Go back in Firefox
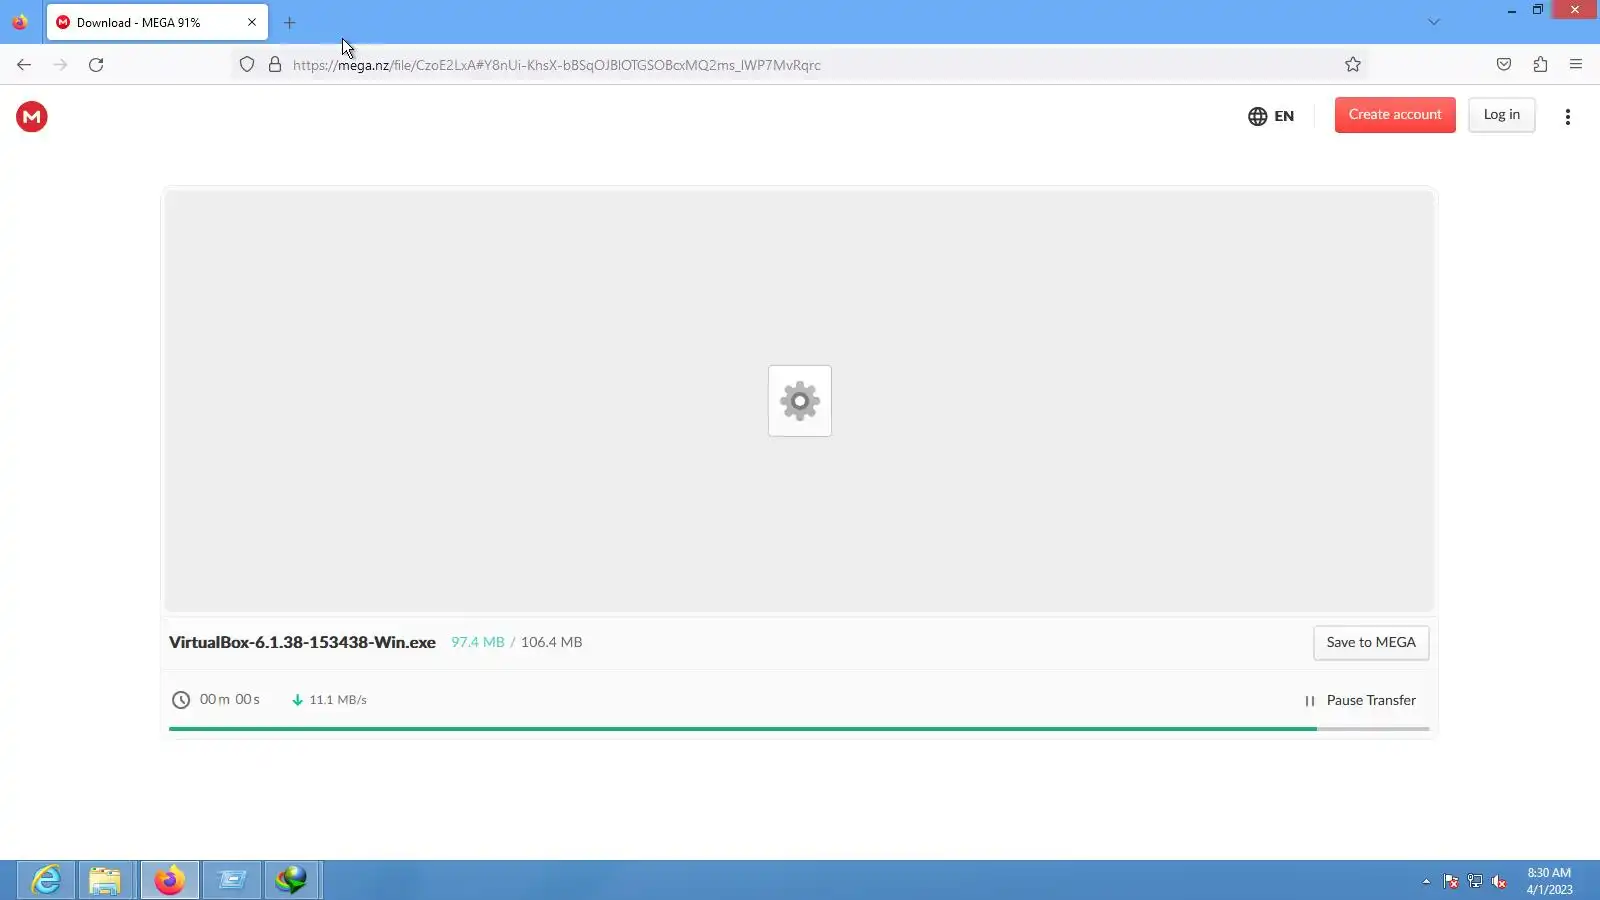The image size is (1600, 900). pyautogui.click(x=24, y=65)
